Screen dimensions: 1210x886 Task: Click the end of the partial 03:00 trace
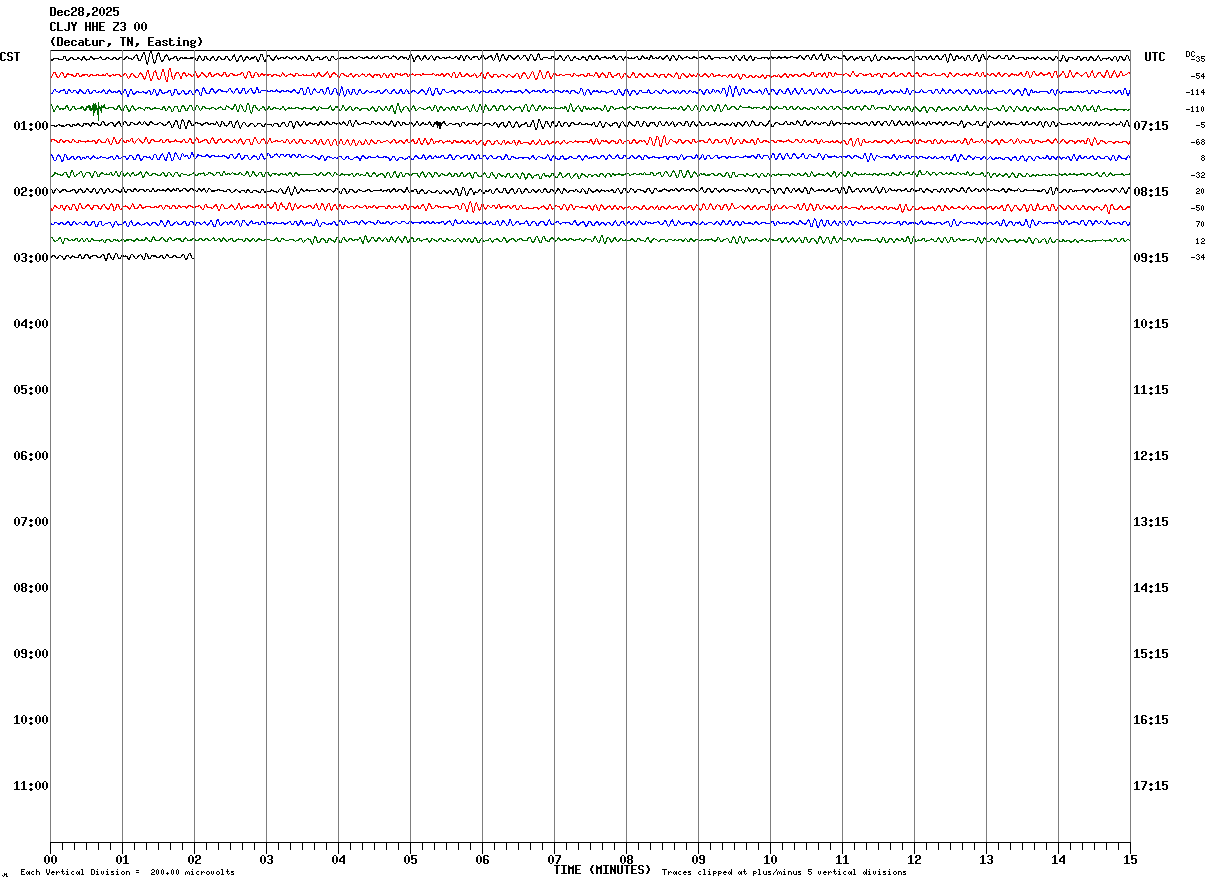[192, 257]
